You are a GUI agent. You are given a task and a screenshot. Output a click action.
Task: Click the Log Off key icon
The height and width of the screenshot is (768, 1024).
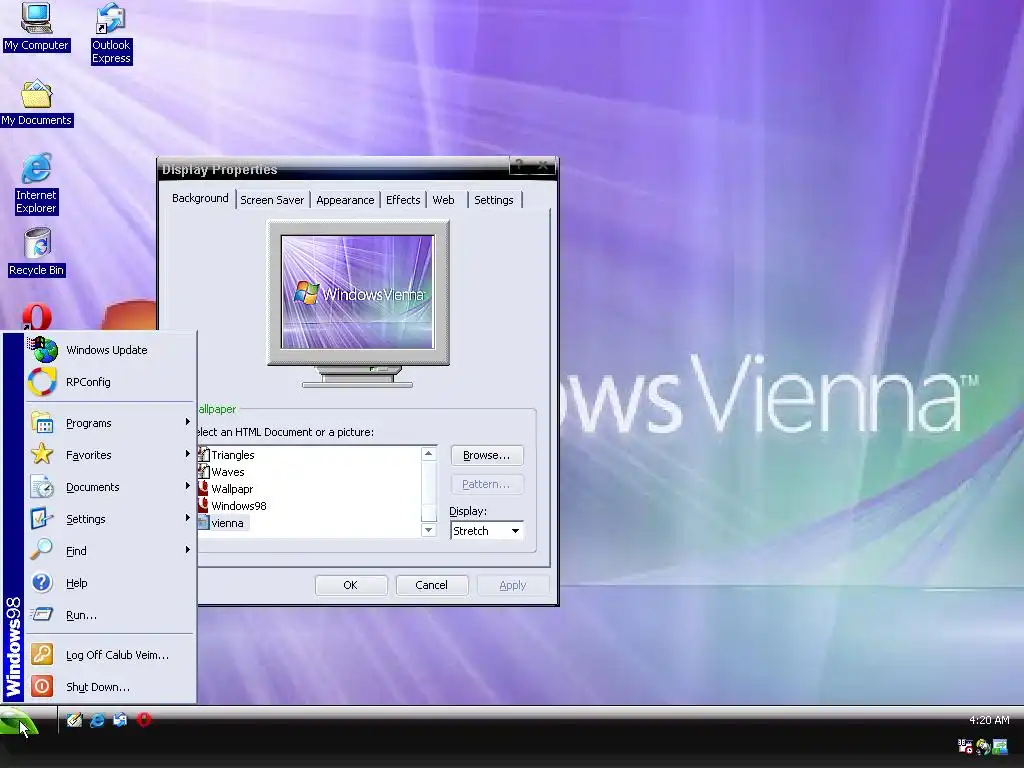pos(42,654)
